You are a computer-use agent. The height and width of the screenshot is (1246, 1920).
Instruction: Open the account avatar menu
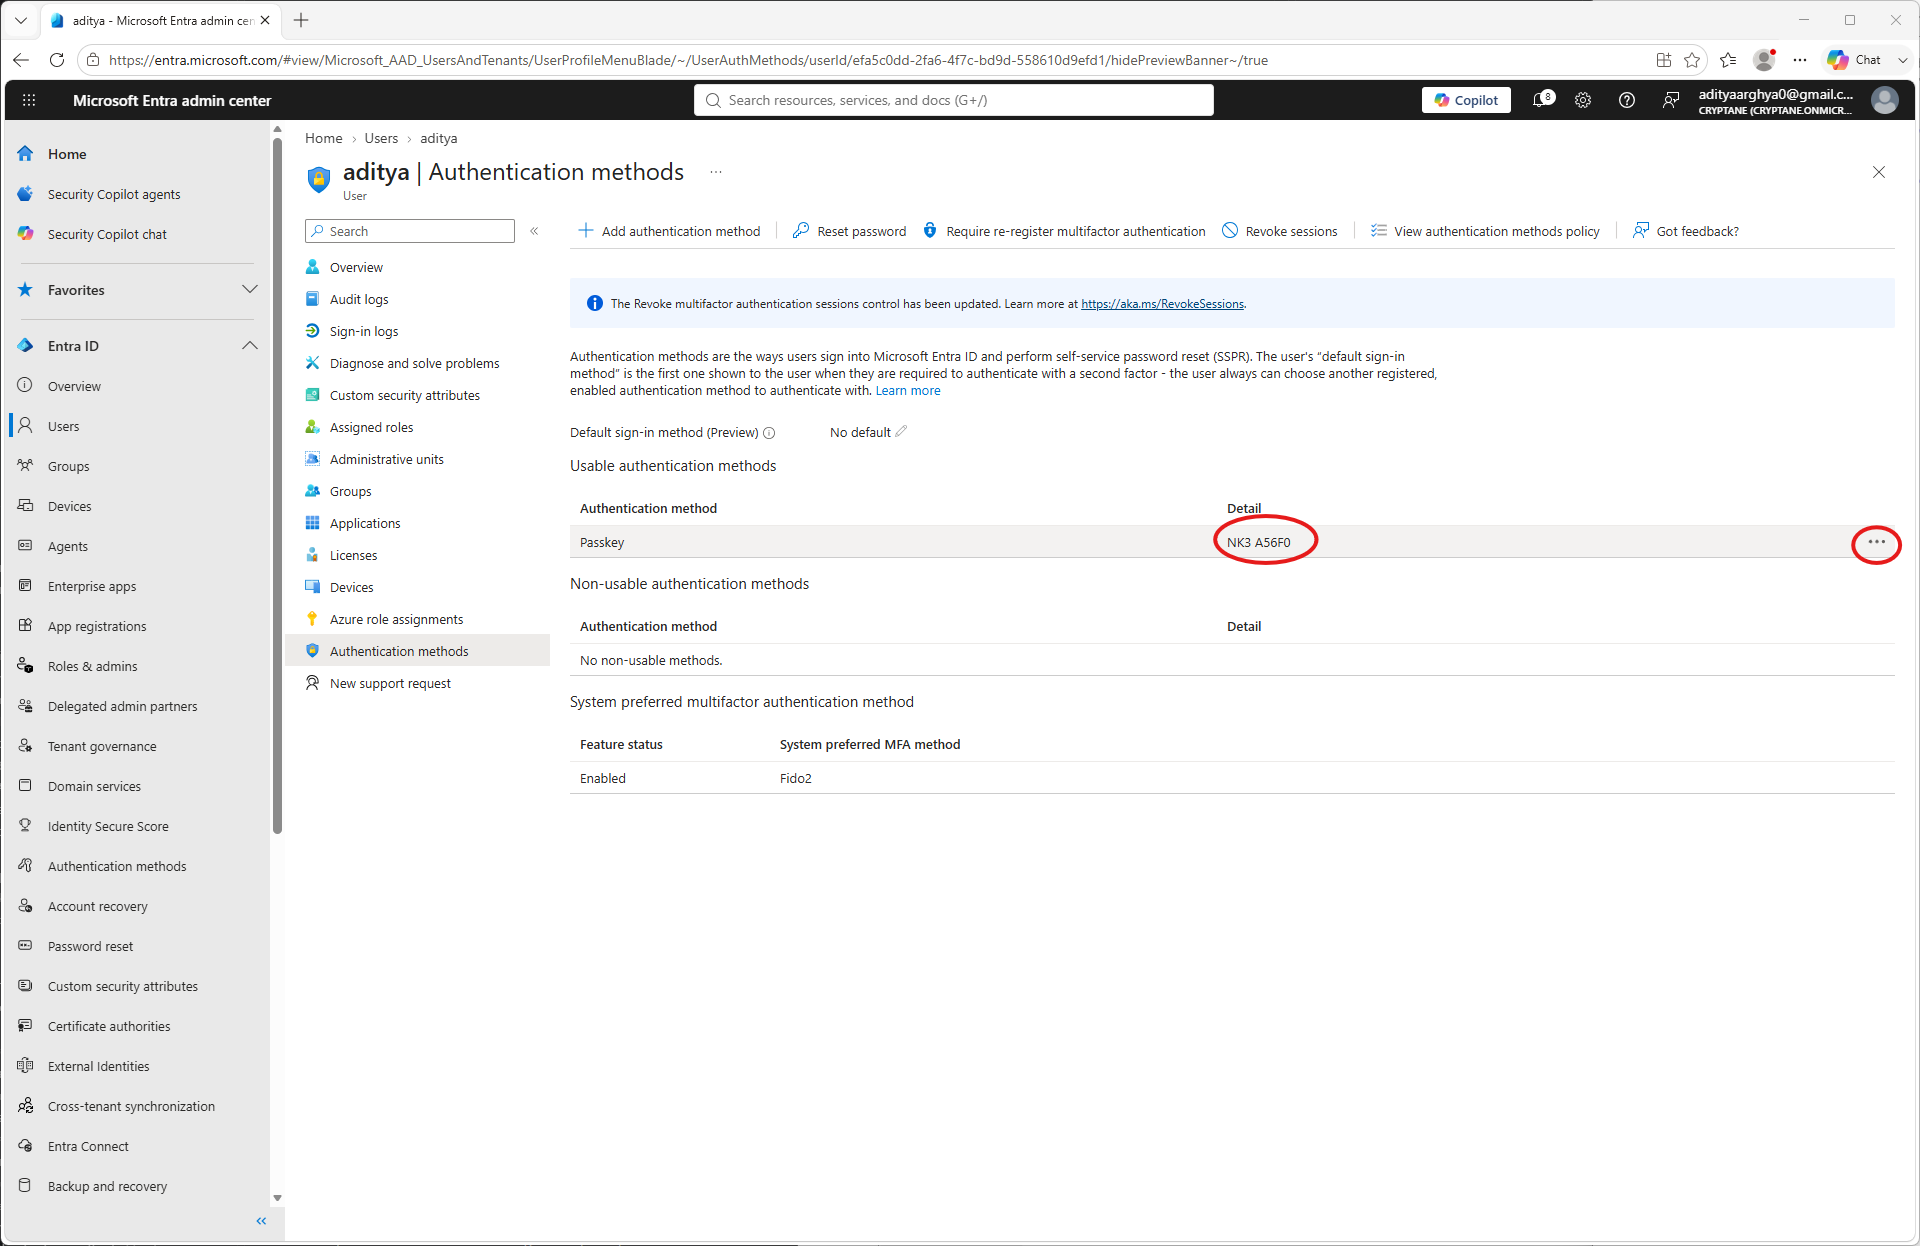(x=1885, y=100)
